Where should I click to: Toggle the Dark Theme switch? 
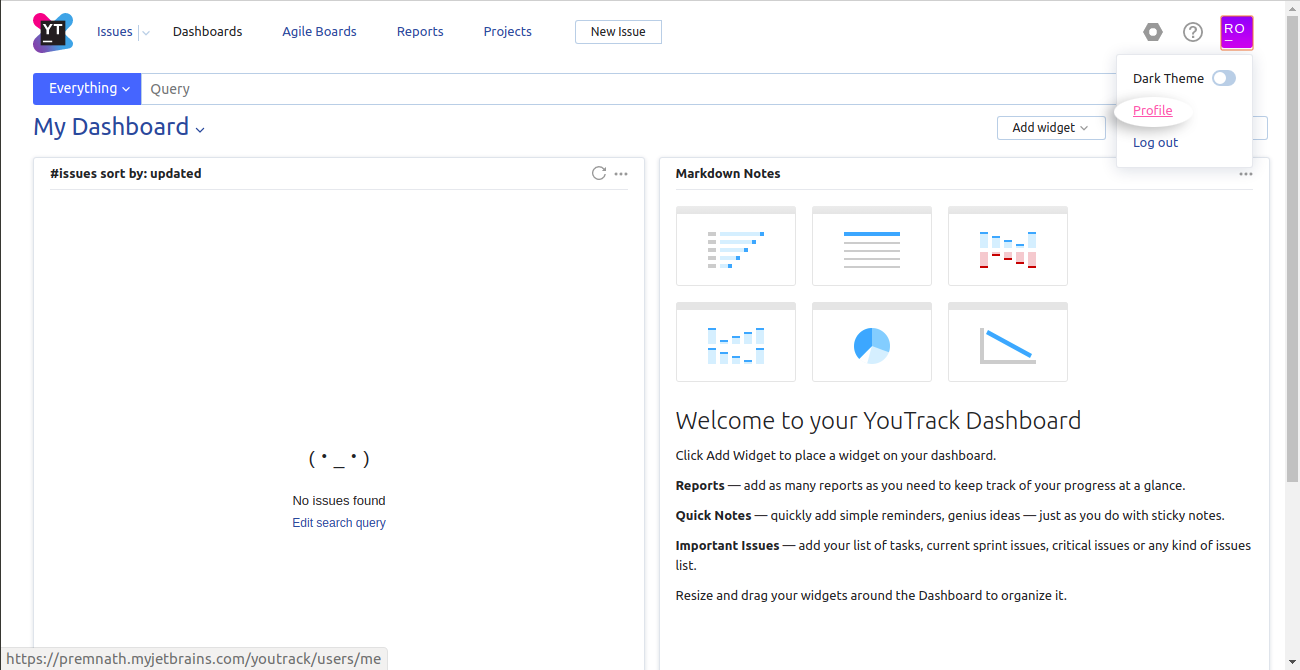pyautogui.click(x=1224, y=78)
